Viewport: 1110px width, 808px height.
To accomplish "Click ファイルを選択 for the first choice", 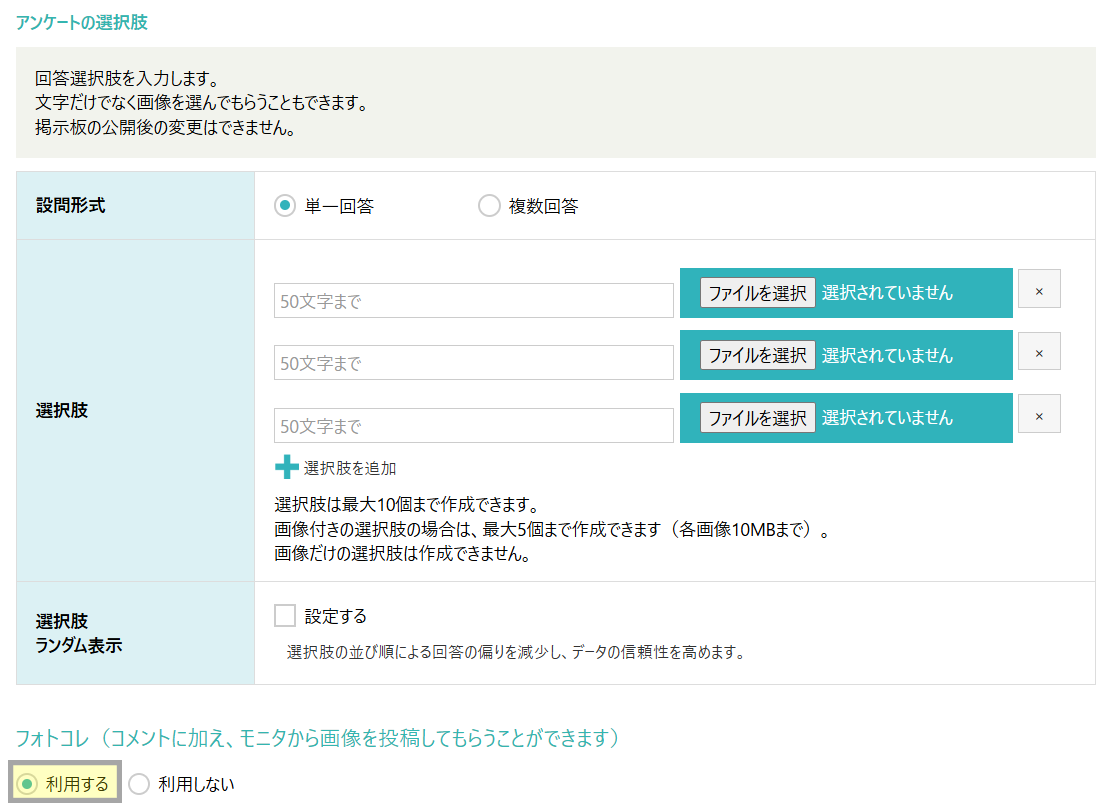I will 757,292.
